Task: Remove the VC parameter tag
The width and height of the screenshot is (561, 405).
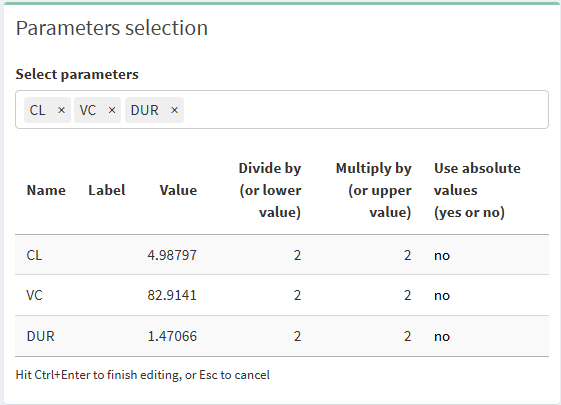Action: pos(112,110)
